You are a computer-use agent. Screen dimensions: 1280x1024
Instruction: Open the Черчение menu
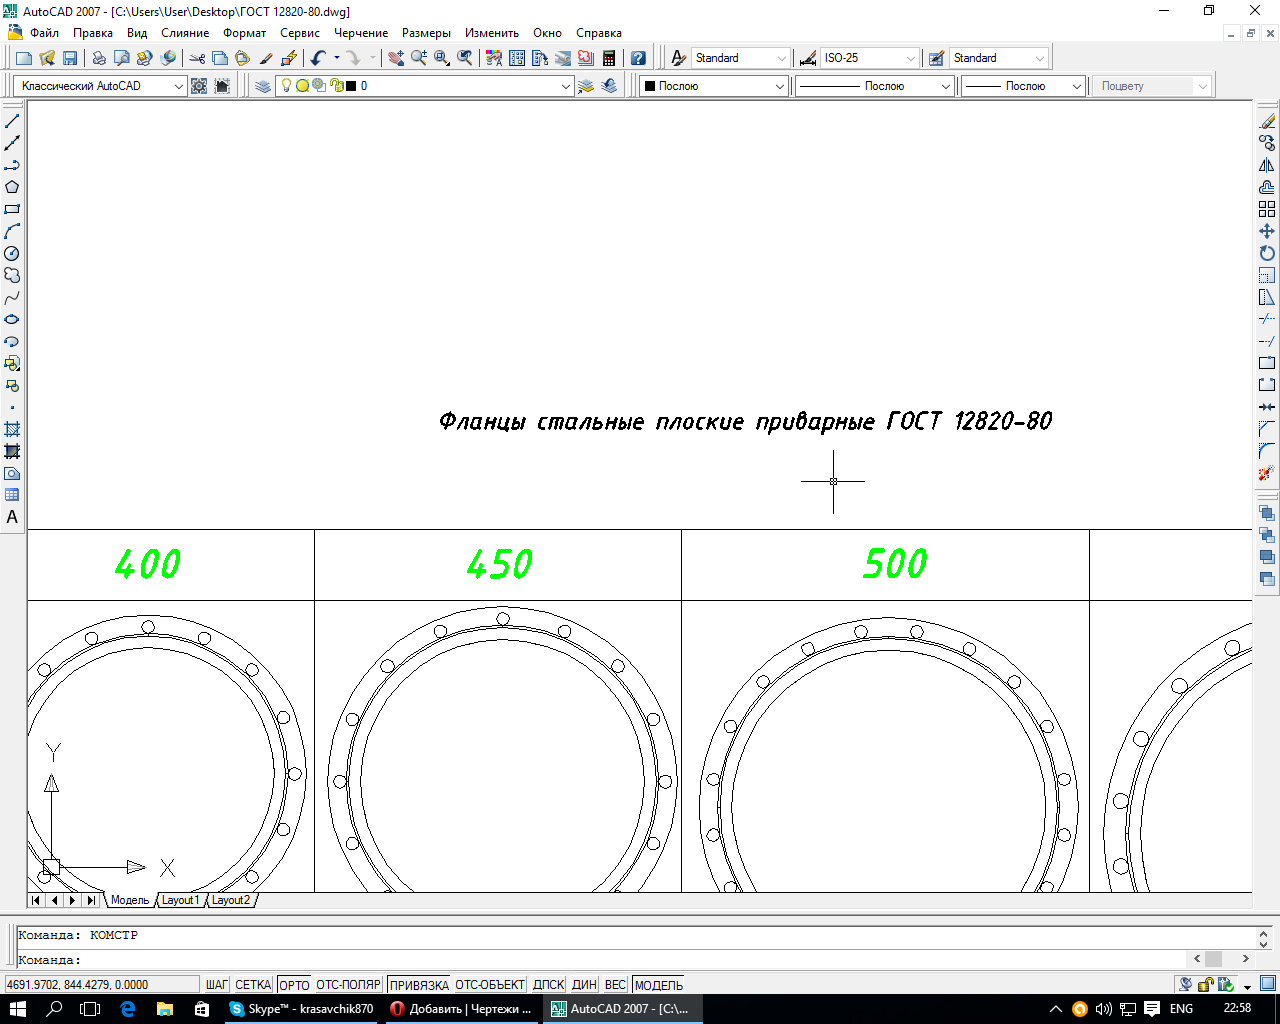(361, 33)
